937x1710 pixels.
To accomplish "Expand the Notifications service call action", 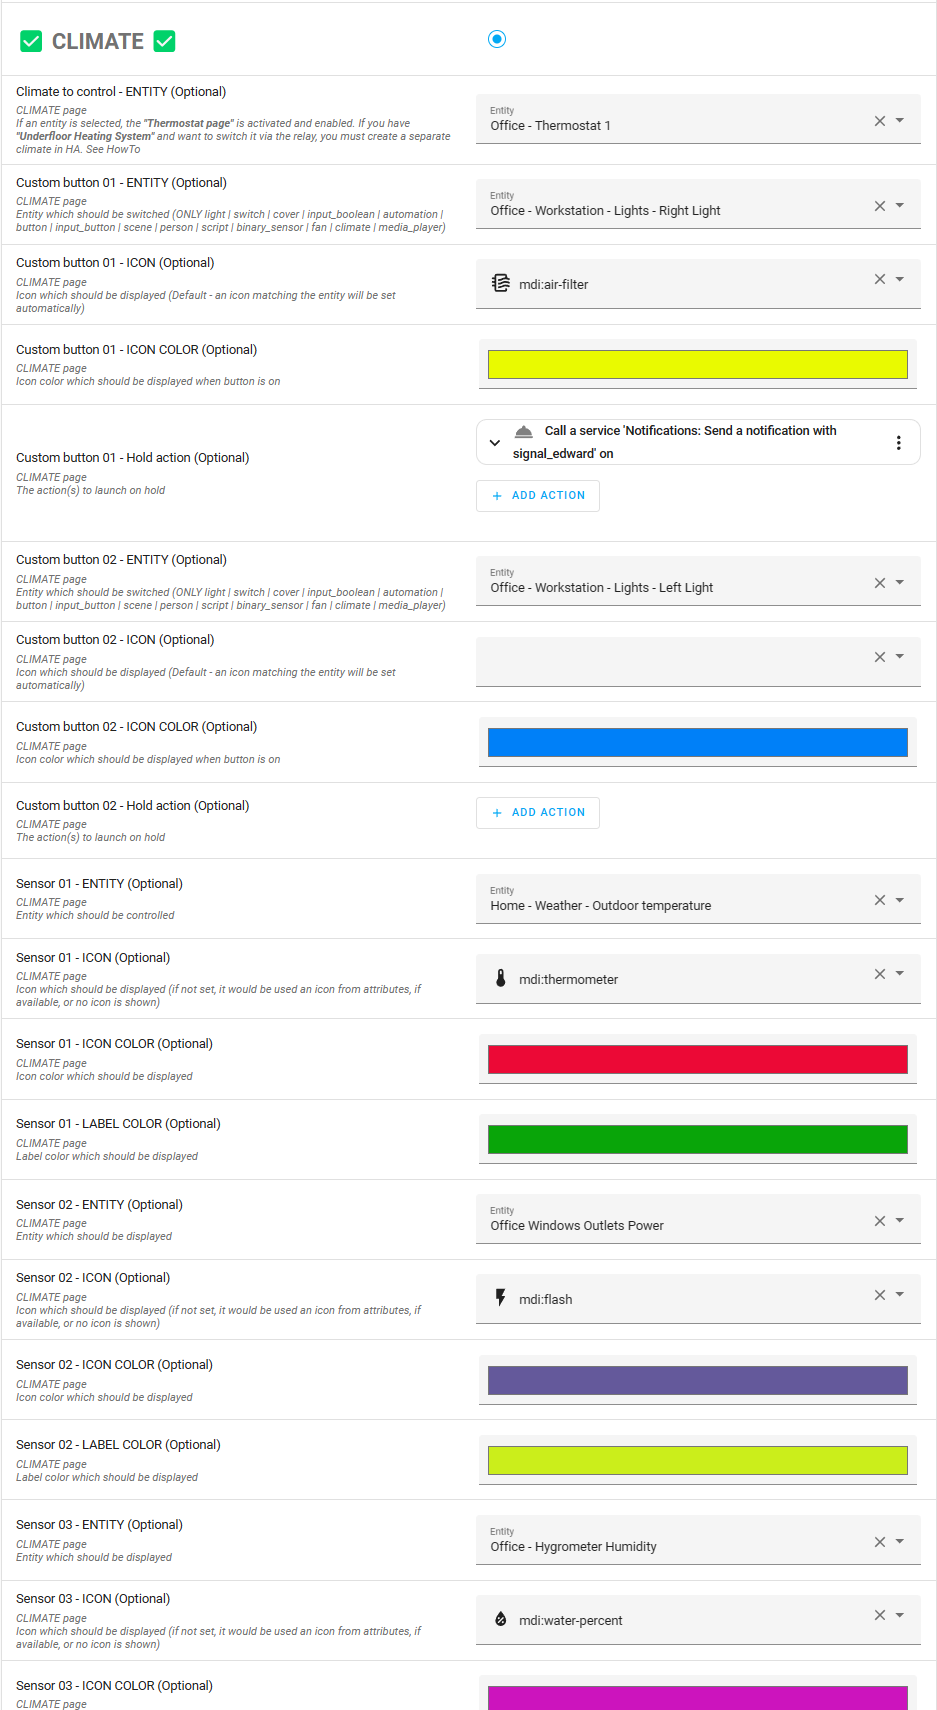I will [x=494, y=443].
